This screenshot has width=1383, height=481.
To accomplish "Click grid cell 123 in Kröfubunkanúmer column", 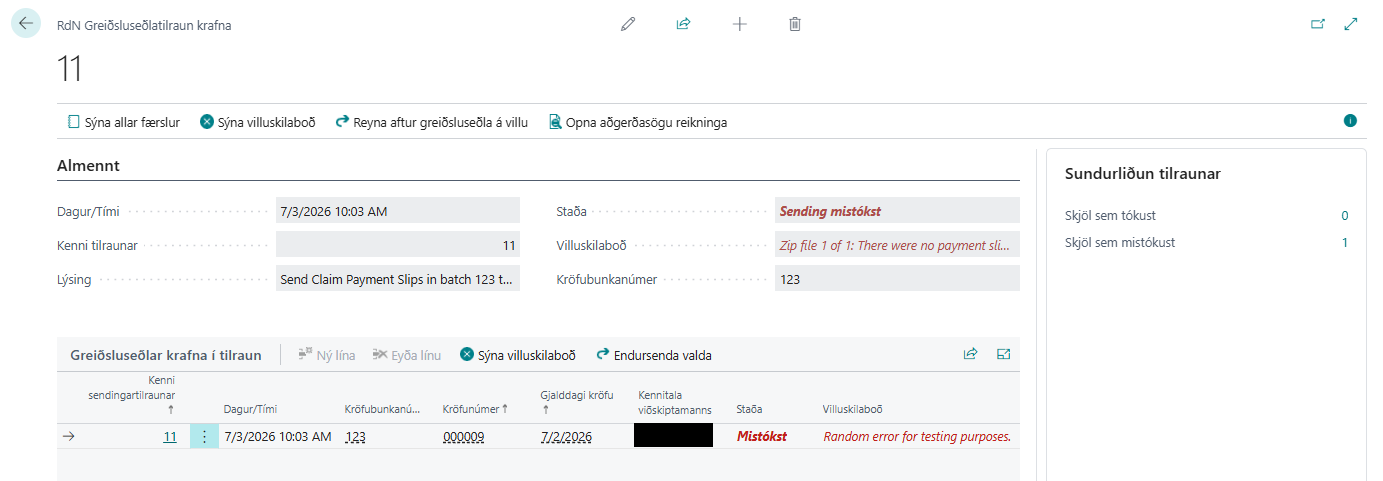I will [x=356, y=436].
